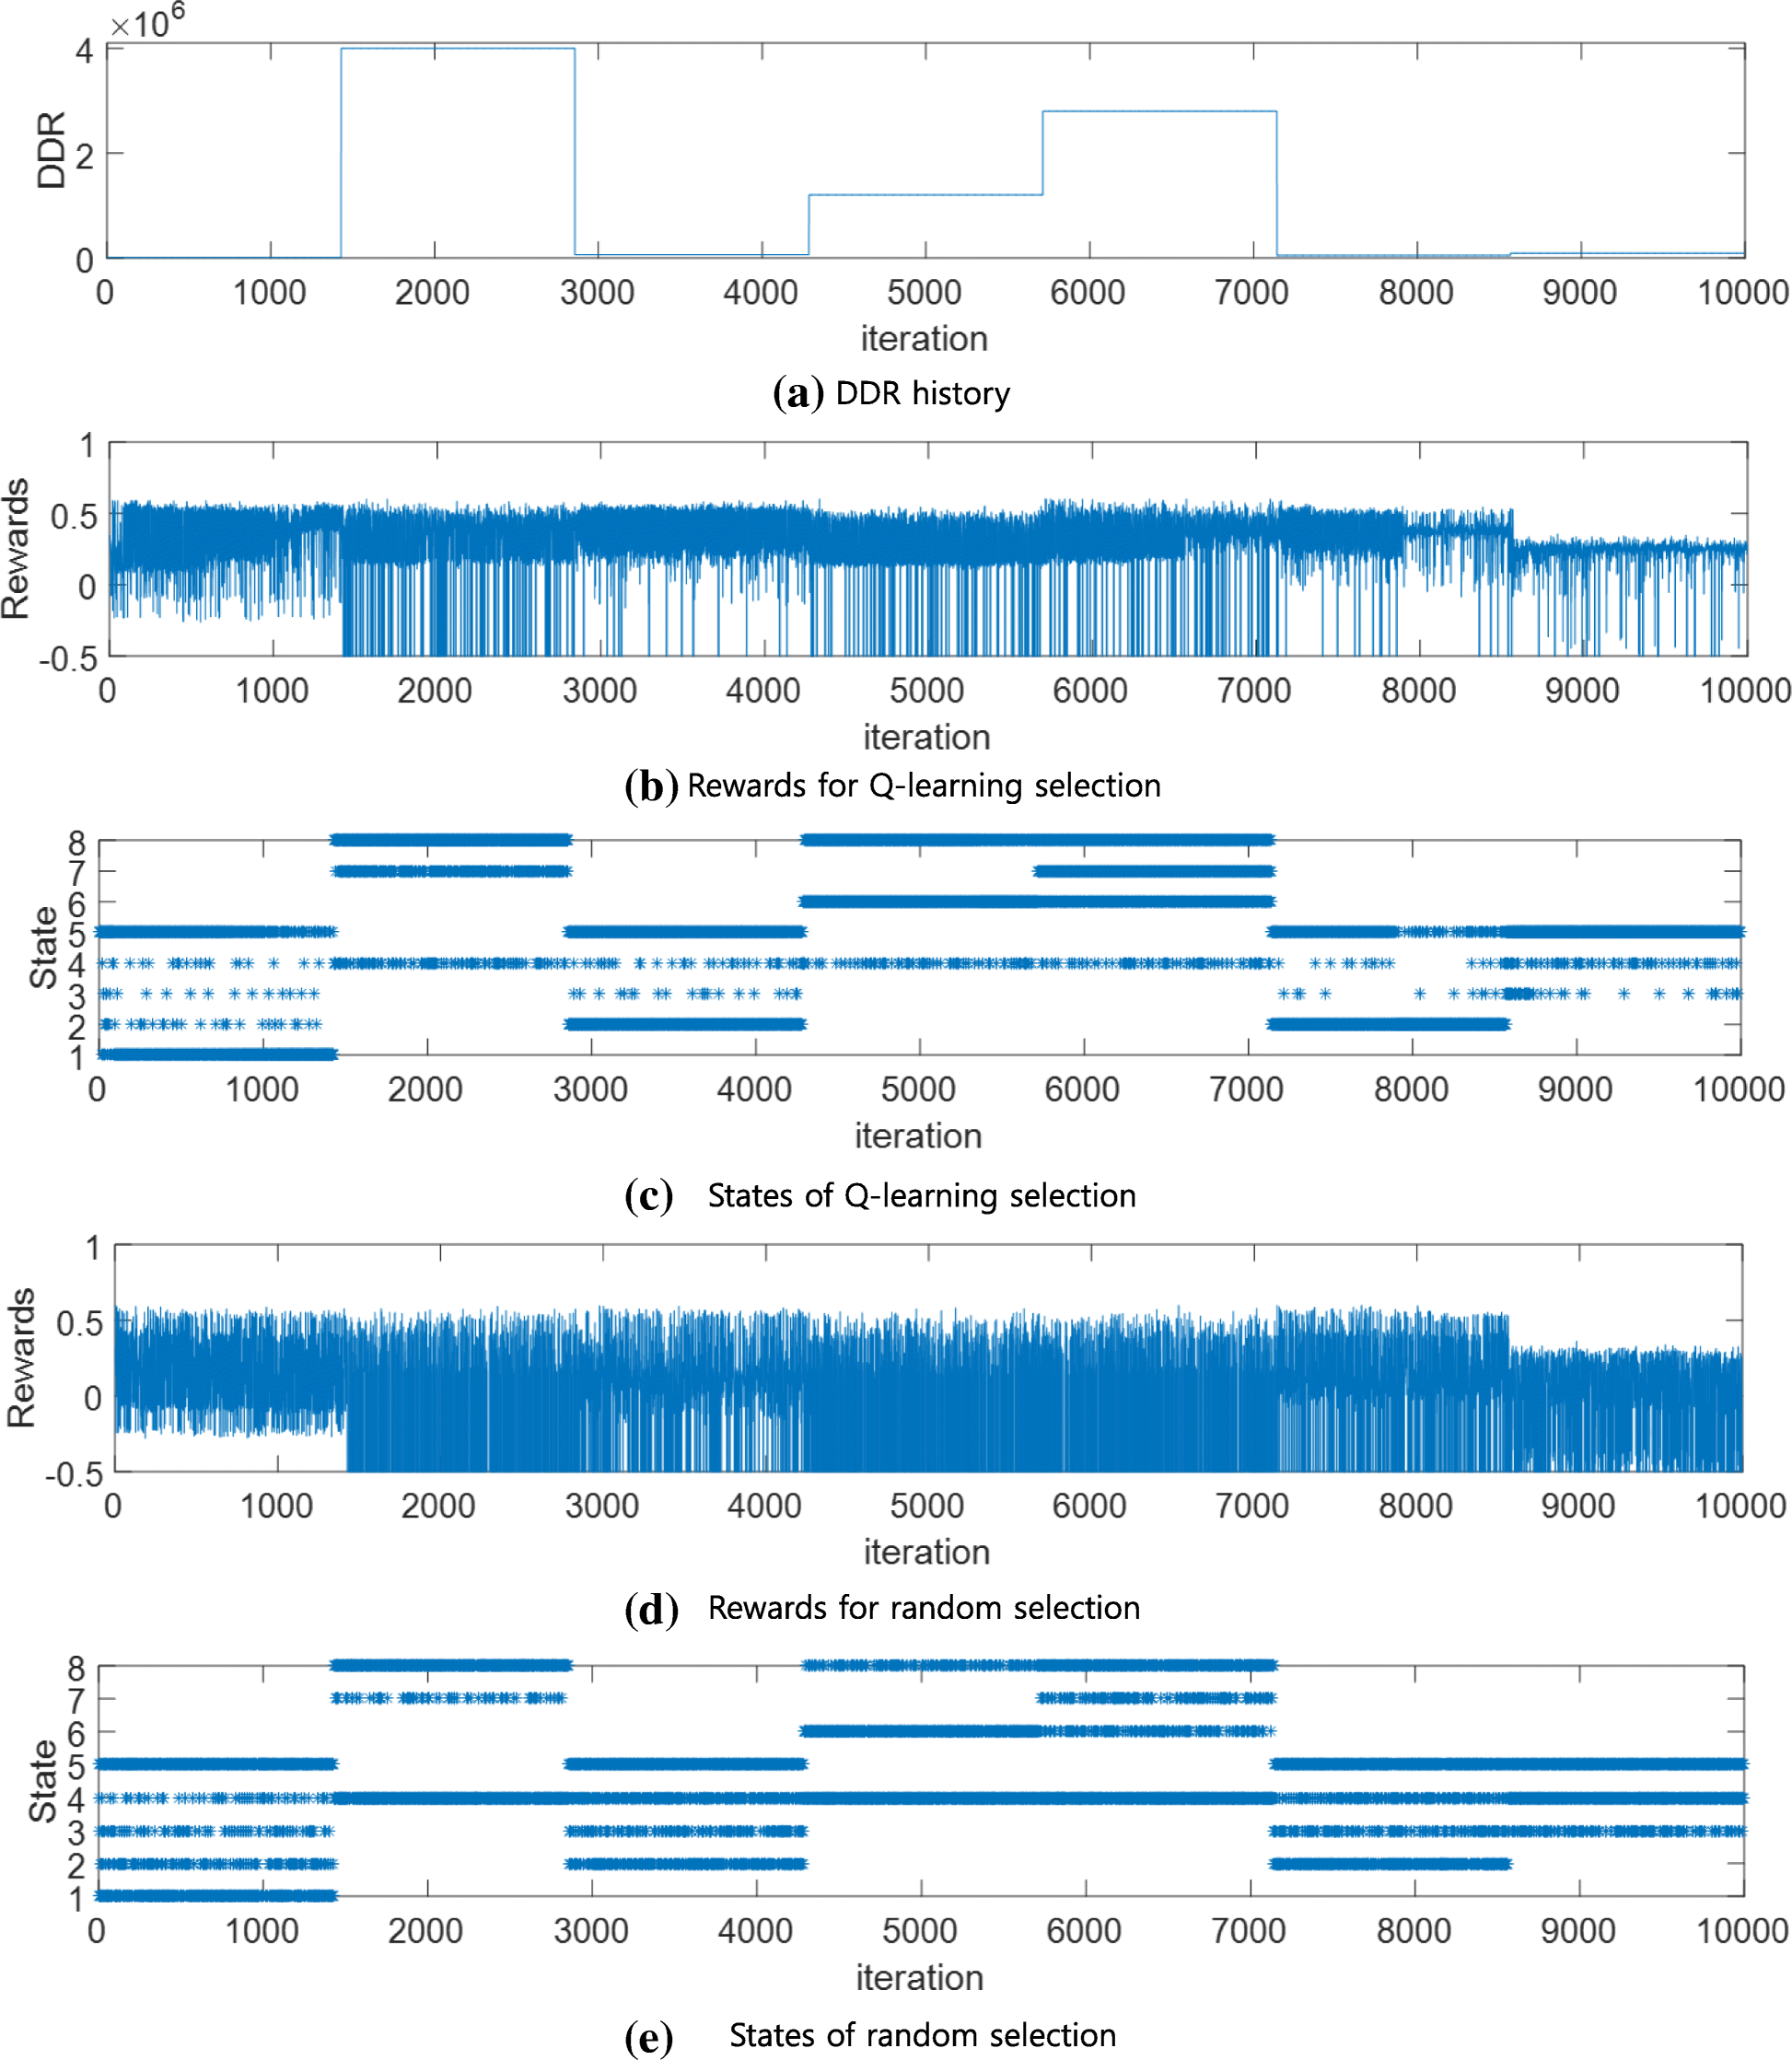
Task: Click the 0.5 y-tick in panel (b)
Action: (73, 516)
